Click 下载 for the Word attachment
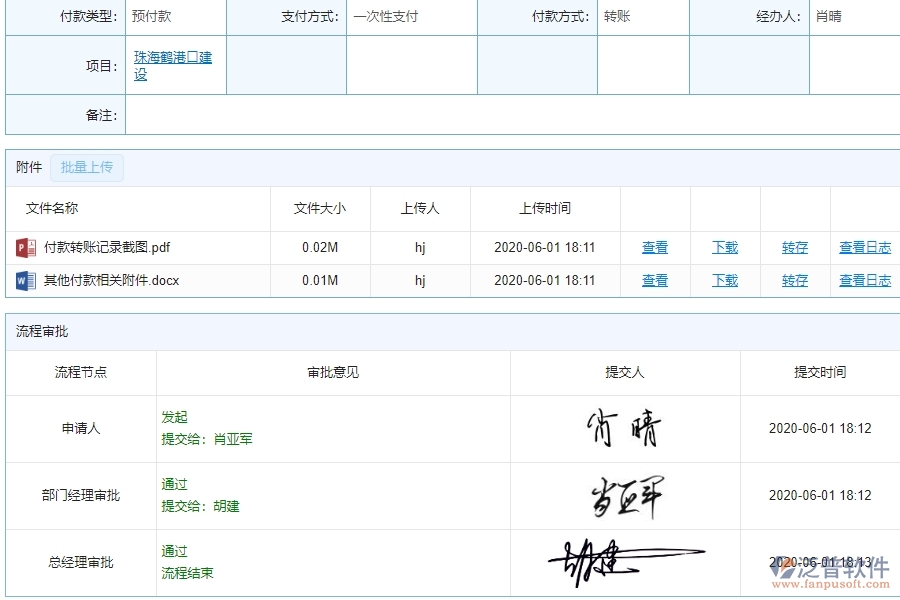Viewport: 900px width, 600px height. tap(724, 281)
